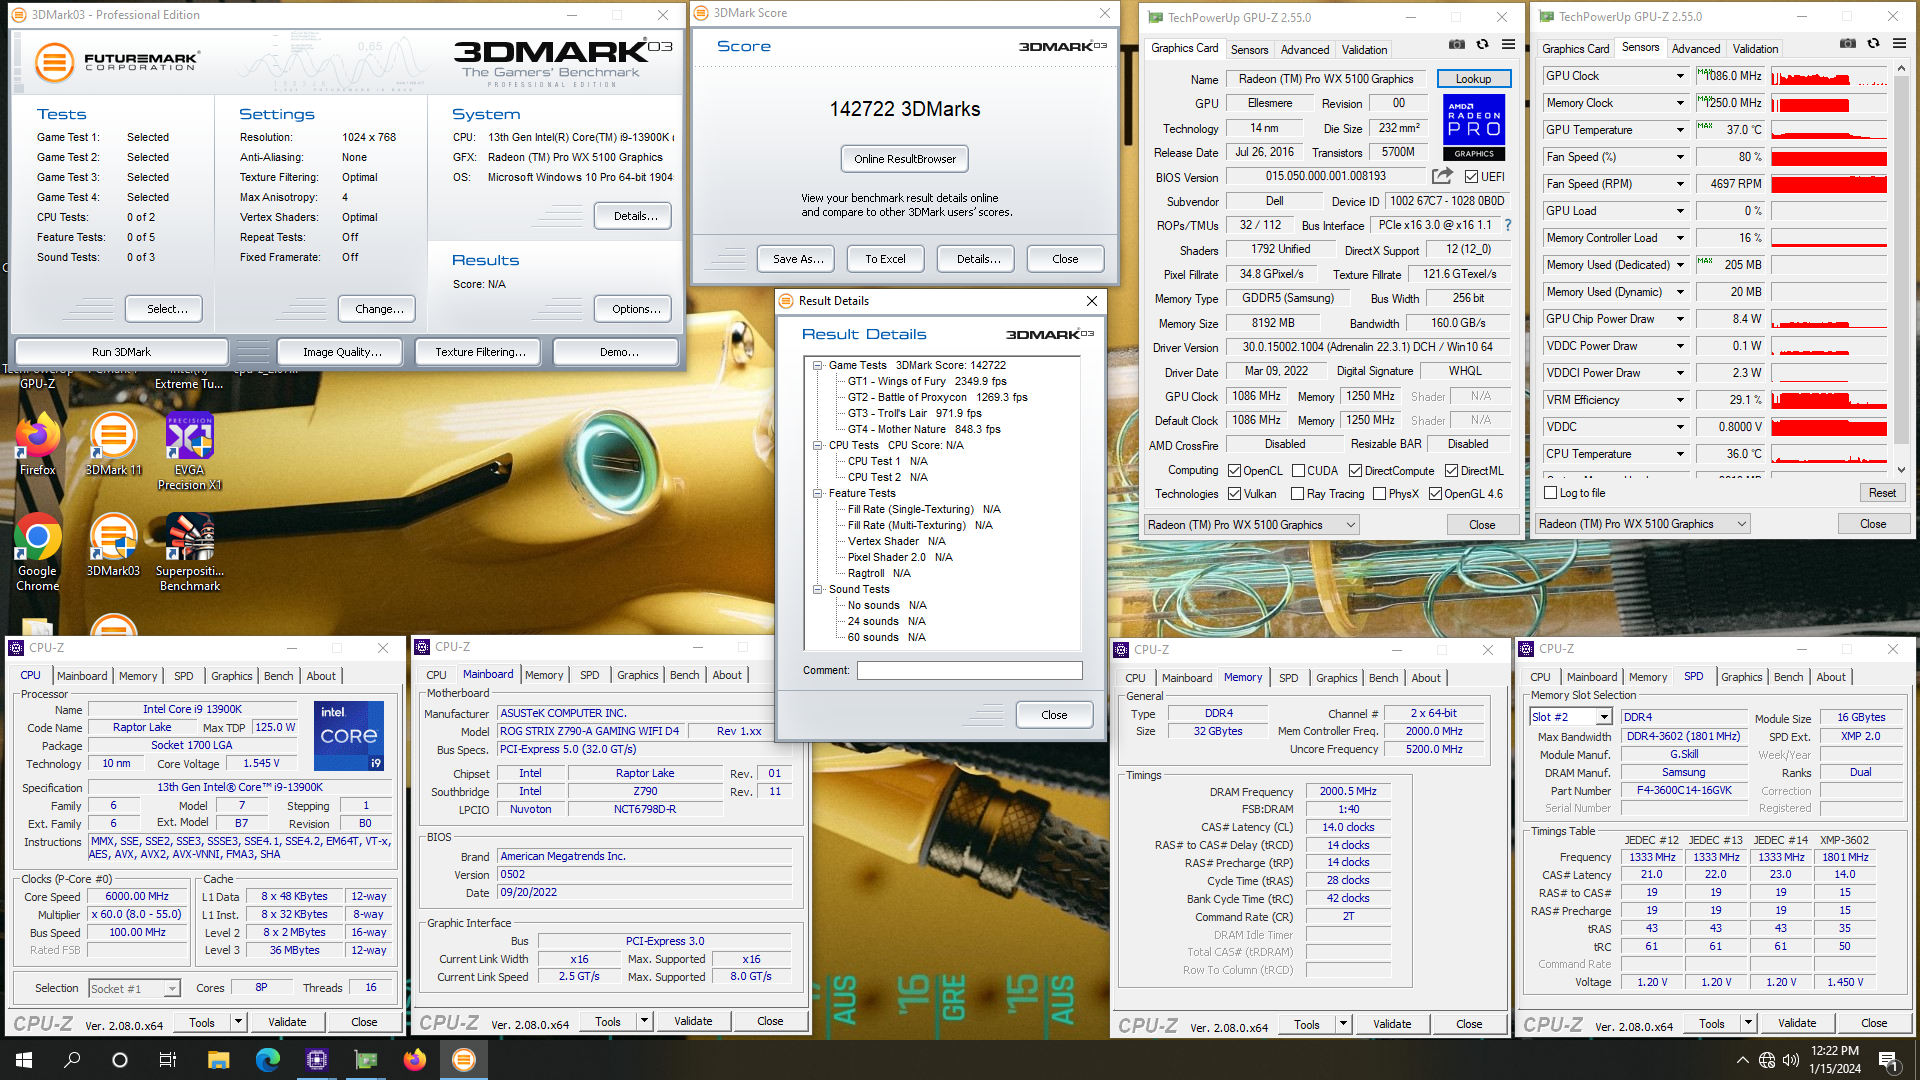Click Texture Filtering button in 3DMark03
Screen dimensions: 1920x1080
coord(480,352)
